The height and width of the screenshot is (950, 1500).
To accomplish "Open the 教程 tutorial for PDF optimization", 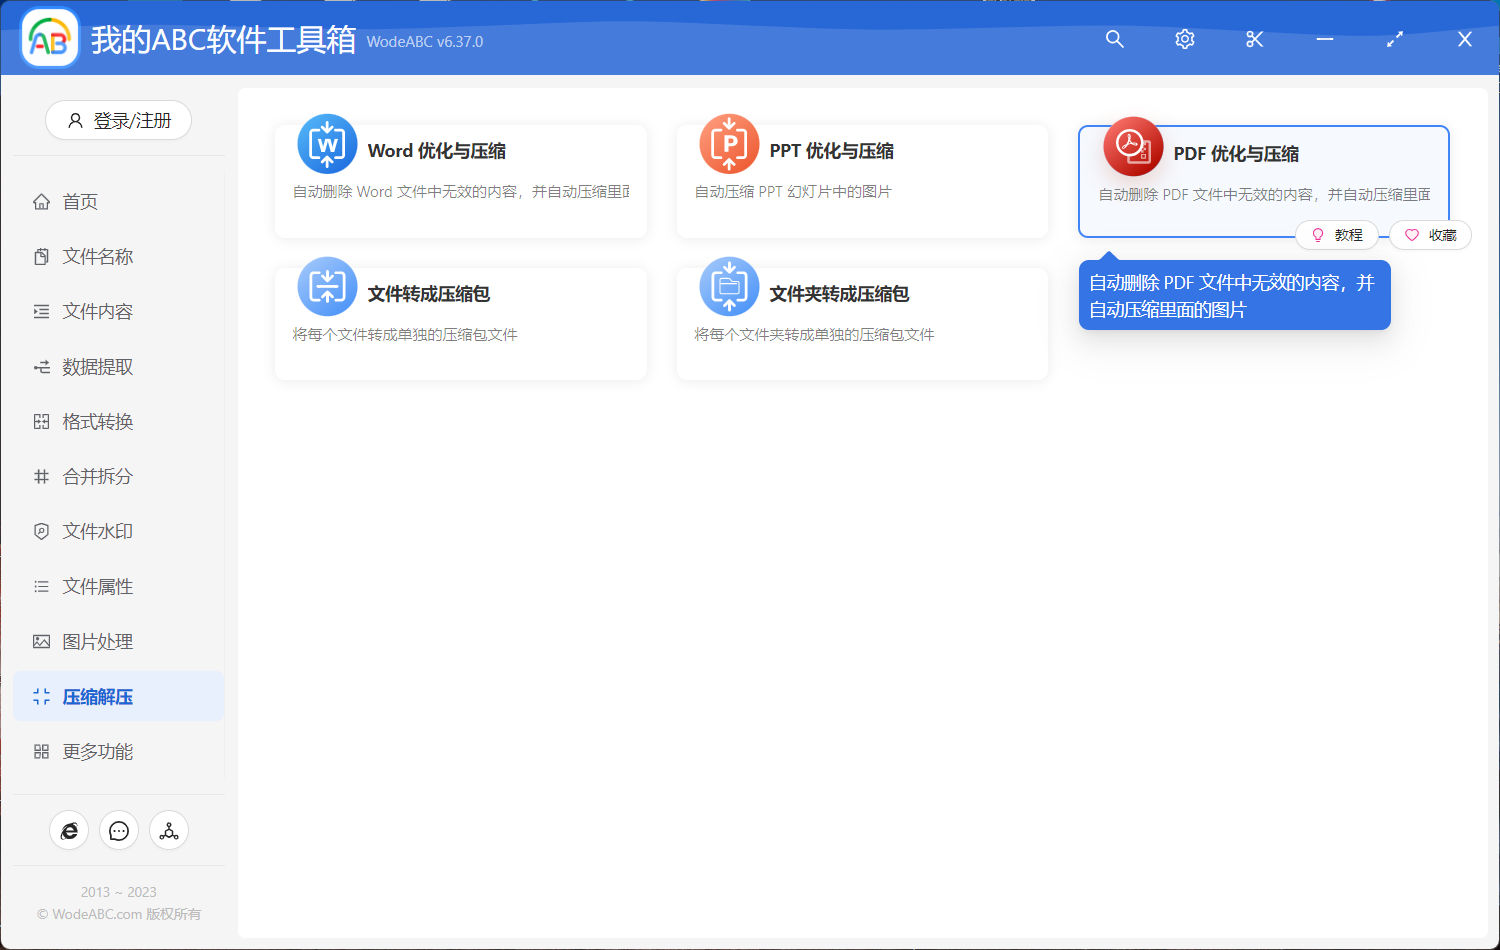I will pyautogui.click(x=1337, y=234).
